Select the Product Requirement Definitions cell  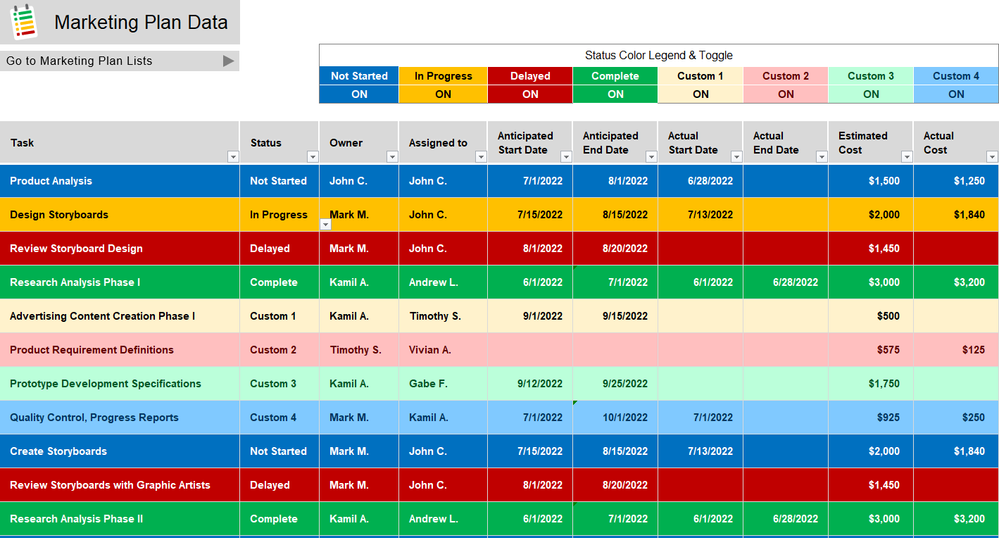120,350
